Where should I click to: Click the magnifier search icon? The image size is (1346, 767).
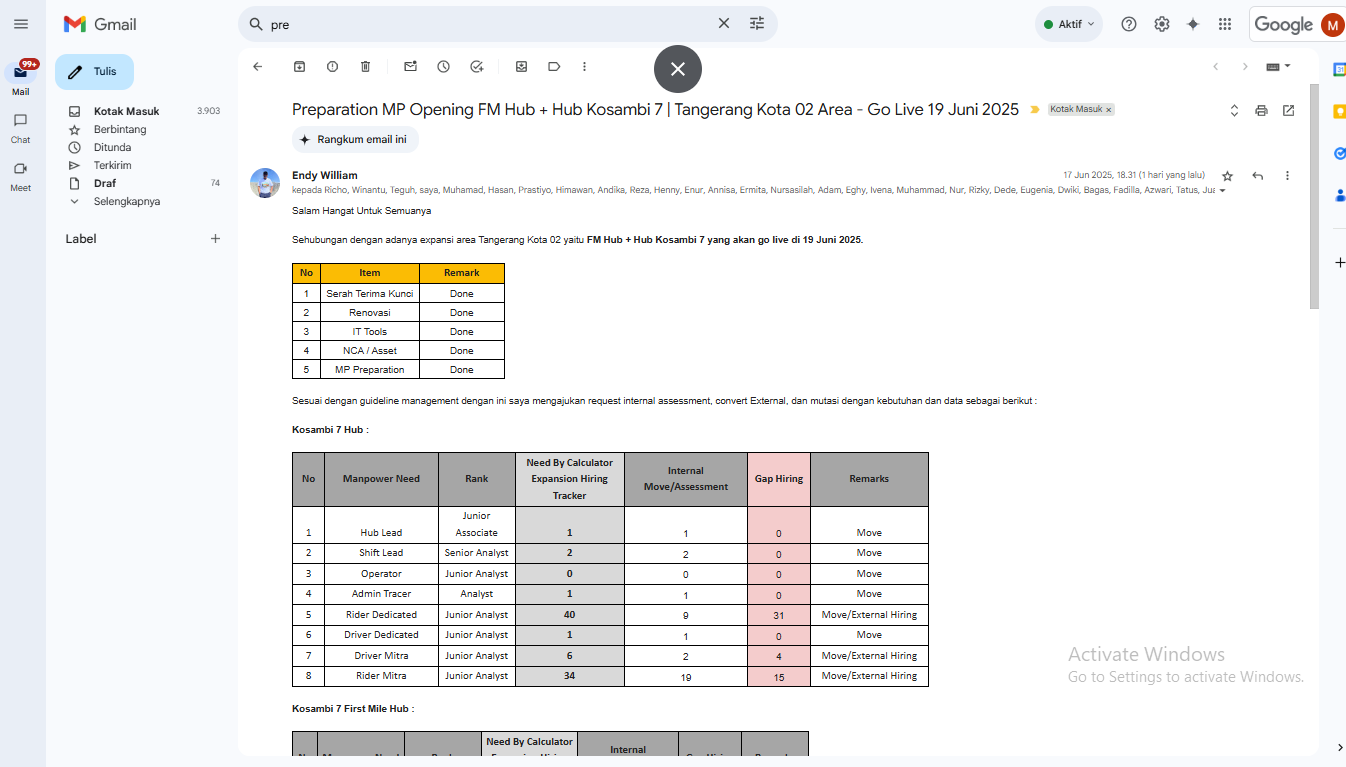[255, 24]
